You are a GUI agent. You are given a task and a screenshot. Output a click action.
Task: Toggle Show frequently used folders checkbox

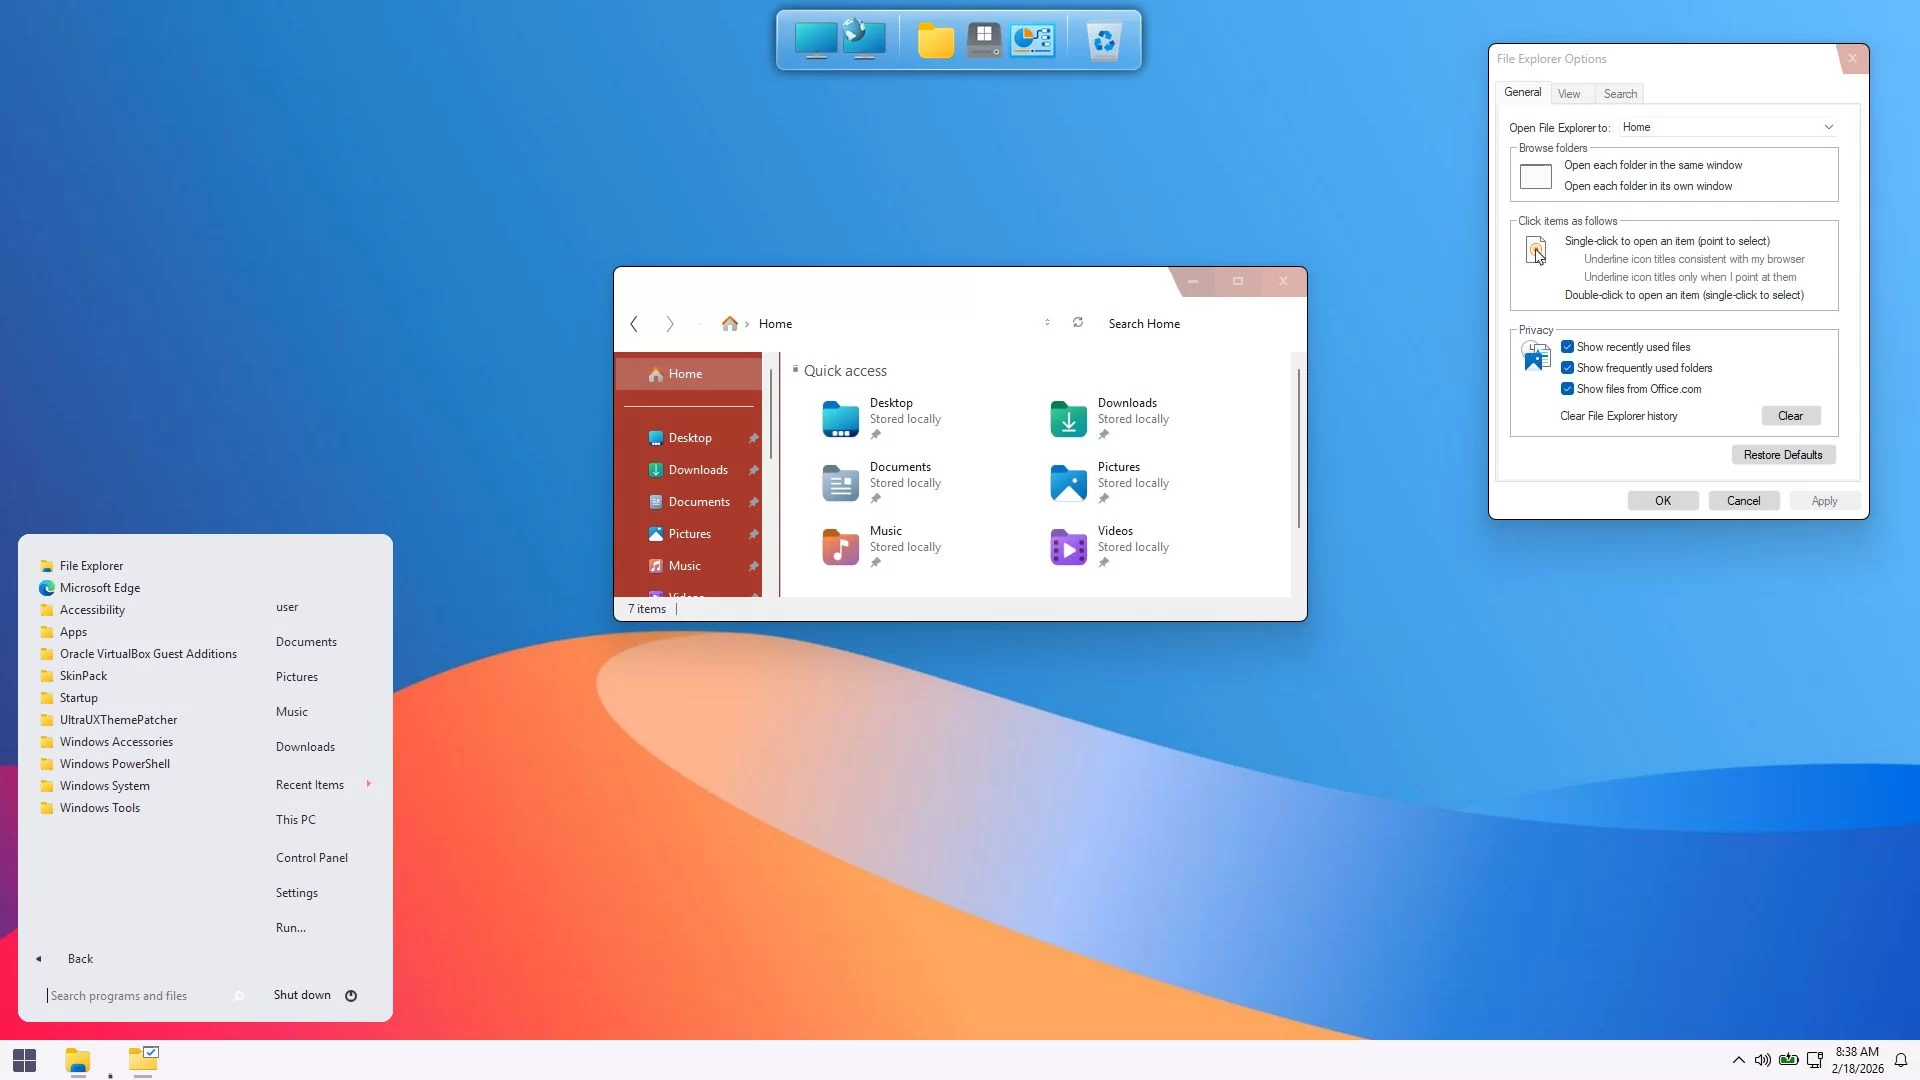click(x=1567, y=368)
